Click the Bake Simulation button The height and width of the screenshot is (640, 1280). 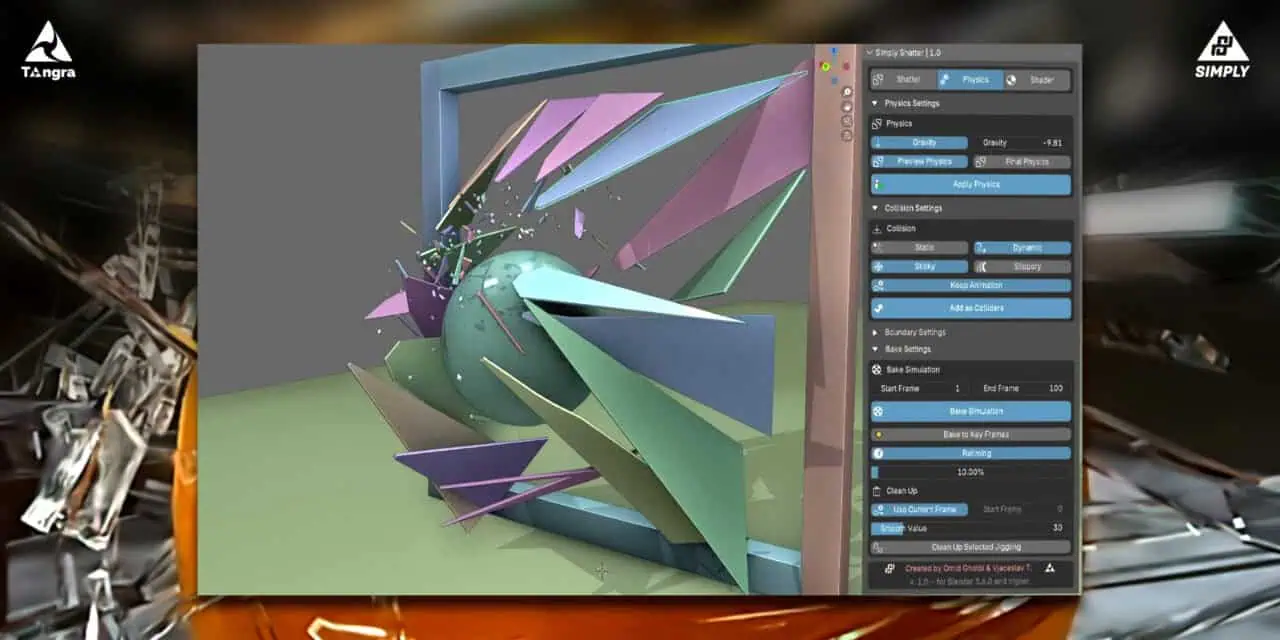971,411
